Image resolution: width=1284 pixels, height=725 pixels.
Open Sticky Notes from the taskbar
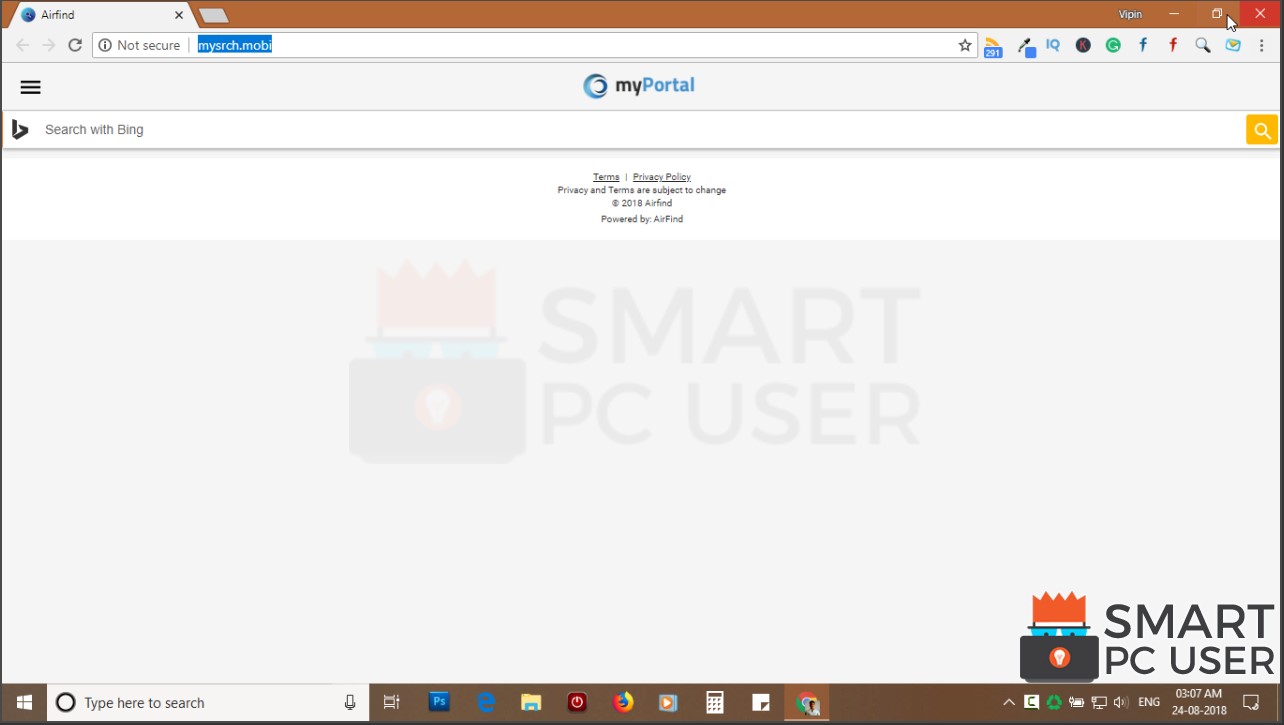761,703
